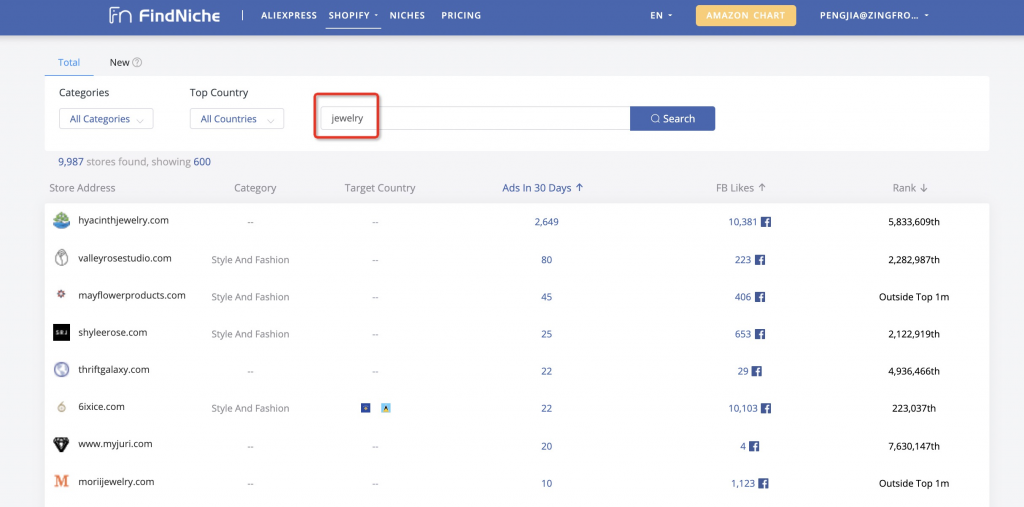
Task: Click the Store Address column header
Action: click(82, 188)
